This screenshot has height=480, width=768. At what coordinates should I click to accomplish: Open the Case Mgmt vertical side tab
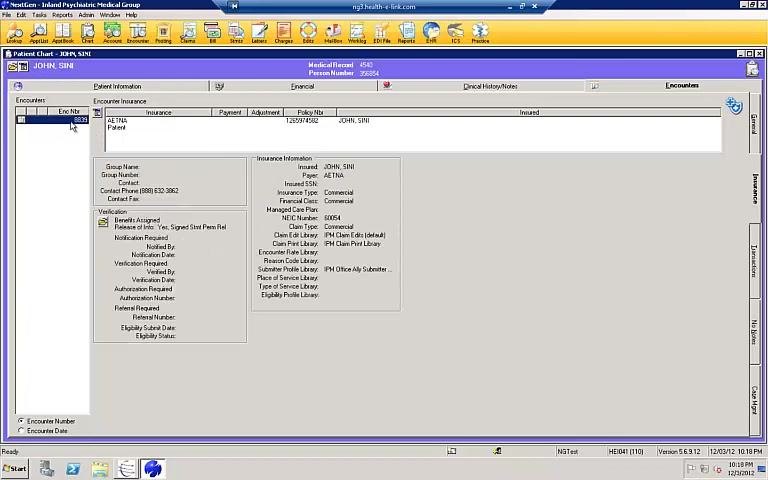click(754, 400)
